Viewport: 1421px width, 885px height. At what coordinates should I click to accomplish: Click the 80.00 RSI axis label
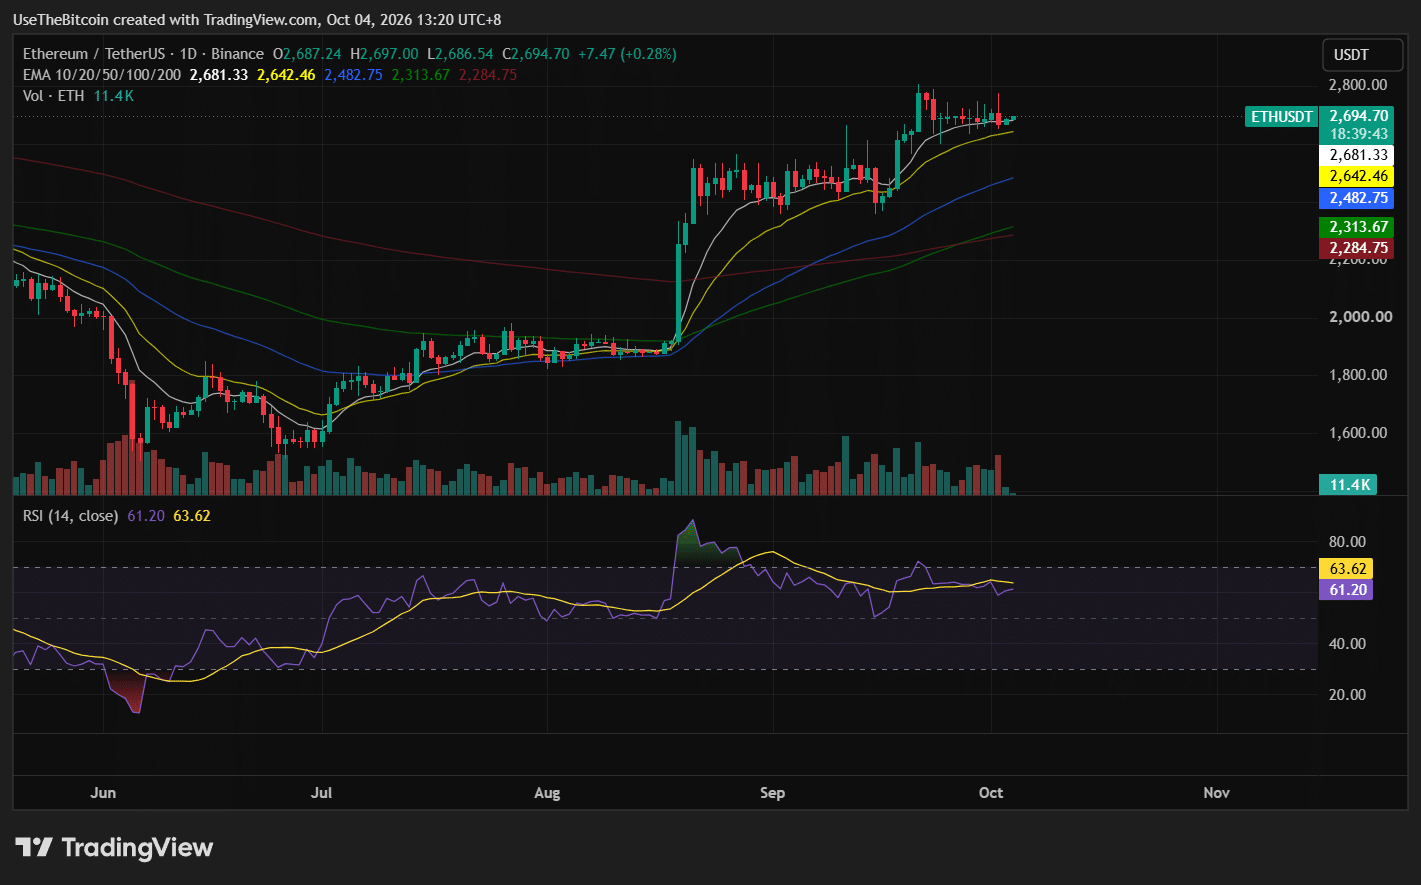[1347, 542]
